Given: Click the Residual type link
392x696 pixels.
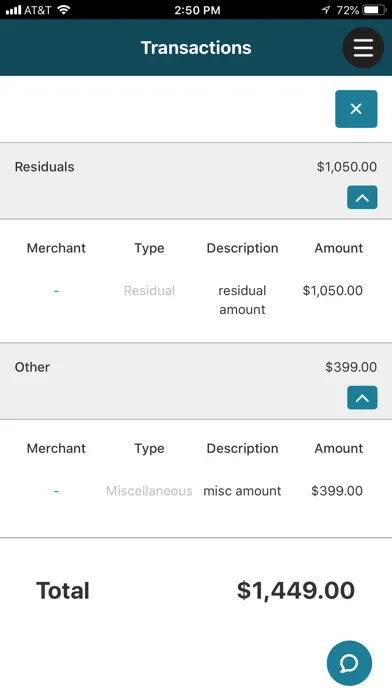Looking at the screenshot, I should click(149, 291).
